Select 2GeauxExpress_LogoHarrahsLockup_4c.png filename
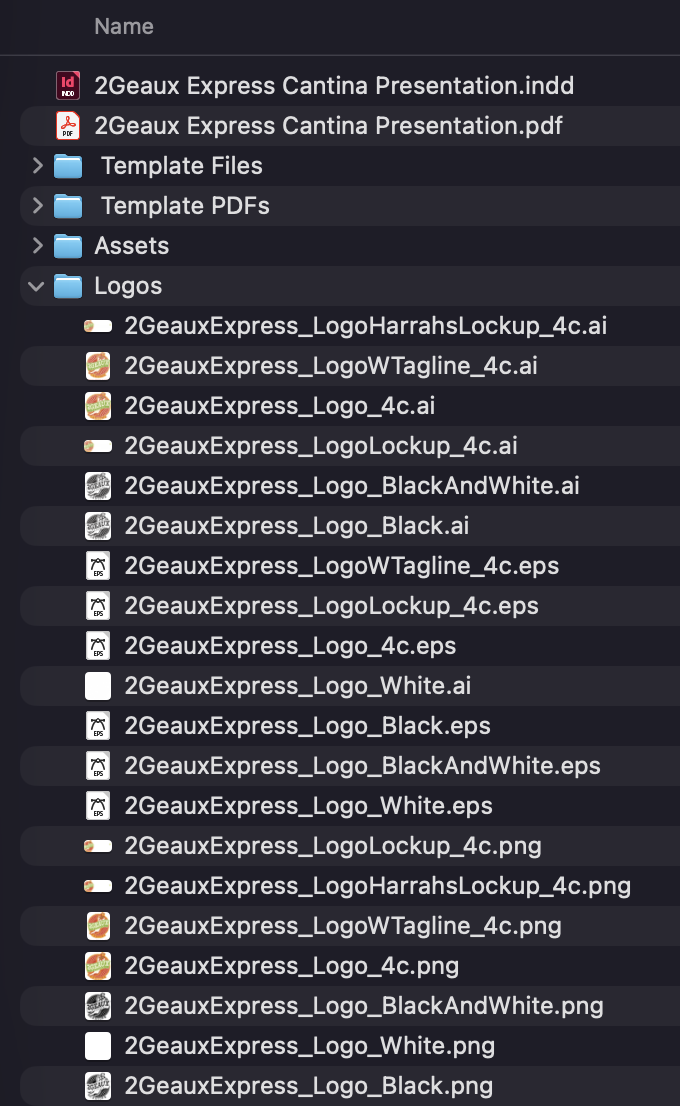The height and width of the screenshot is (1106, 680). [x=378, y=886]
